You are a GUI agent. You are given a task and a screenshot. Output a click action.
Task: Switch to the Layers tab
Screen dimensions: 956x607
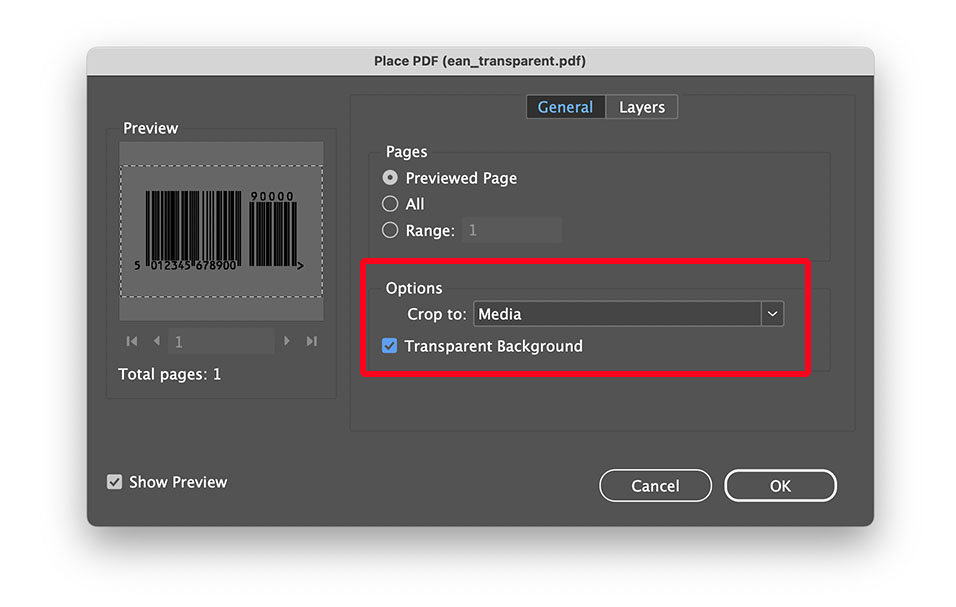click(x=641, y=106)
